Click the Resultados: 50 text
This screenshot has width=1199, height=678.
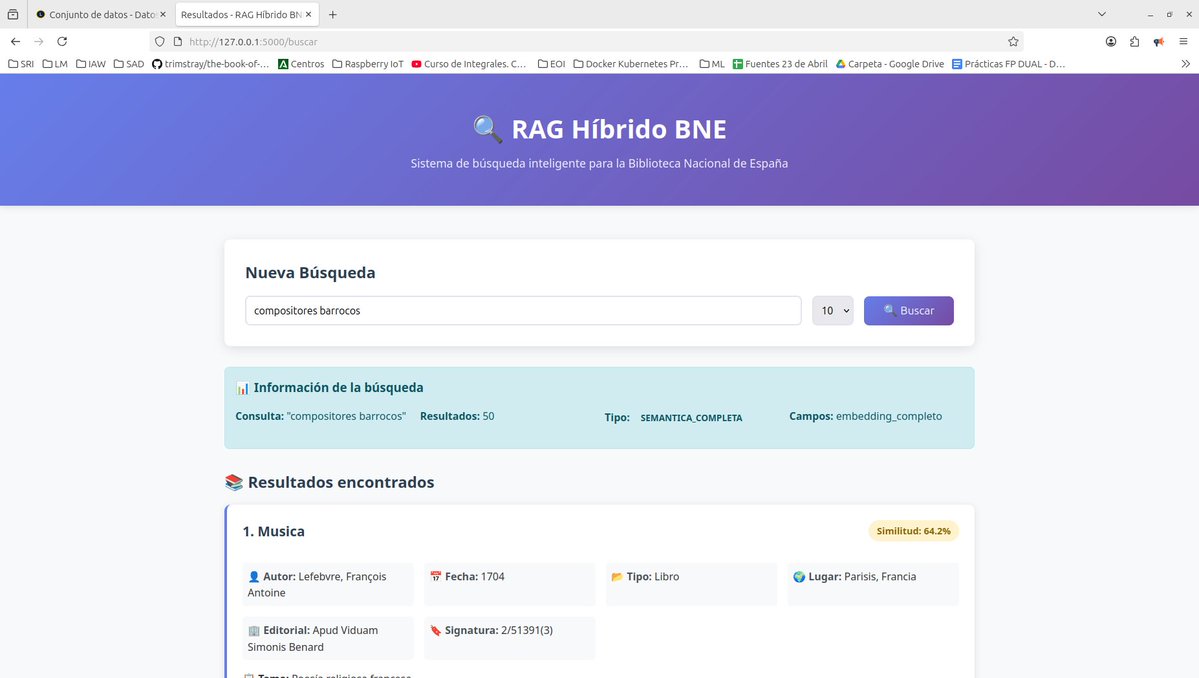[457, 417]
